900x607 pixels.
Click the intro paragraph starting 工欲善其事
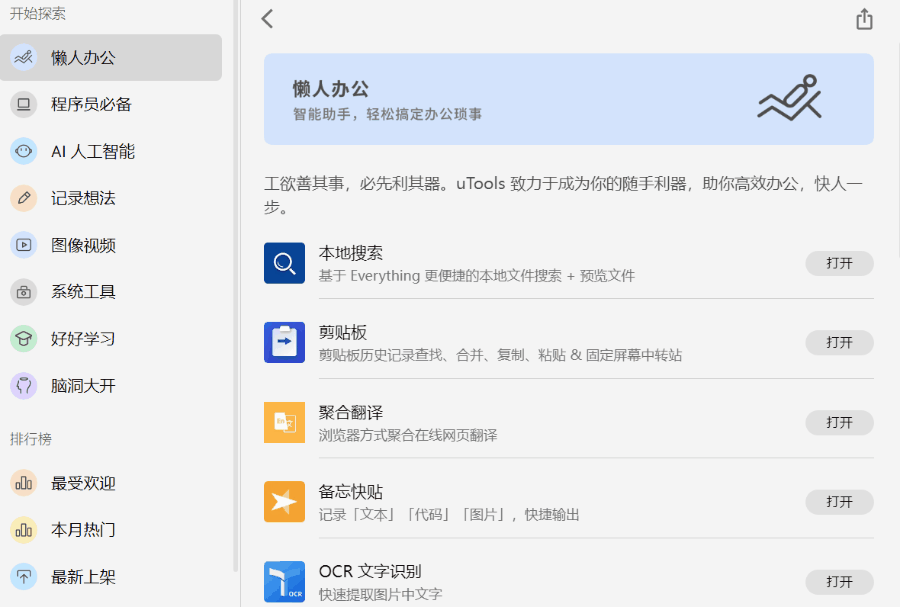tap(563, 195)
